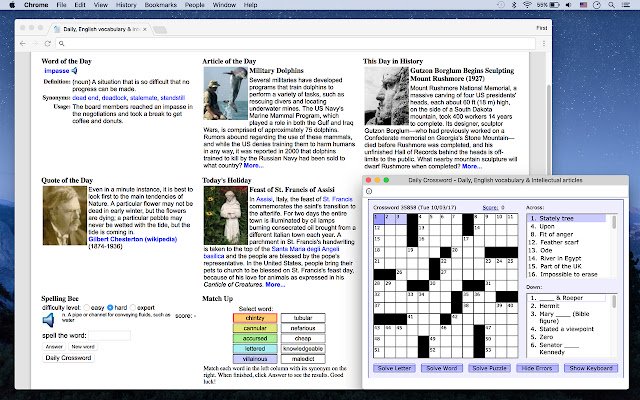This screenshot has width=640, height=400.
Task: Open the Window menu
Action: click(x=224, y=5)
